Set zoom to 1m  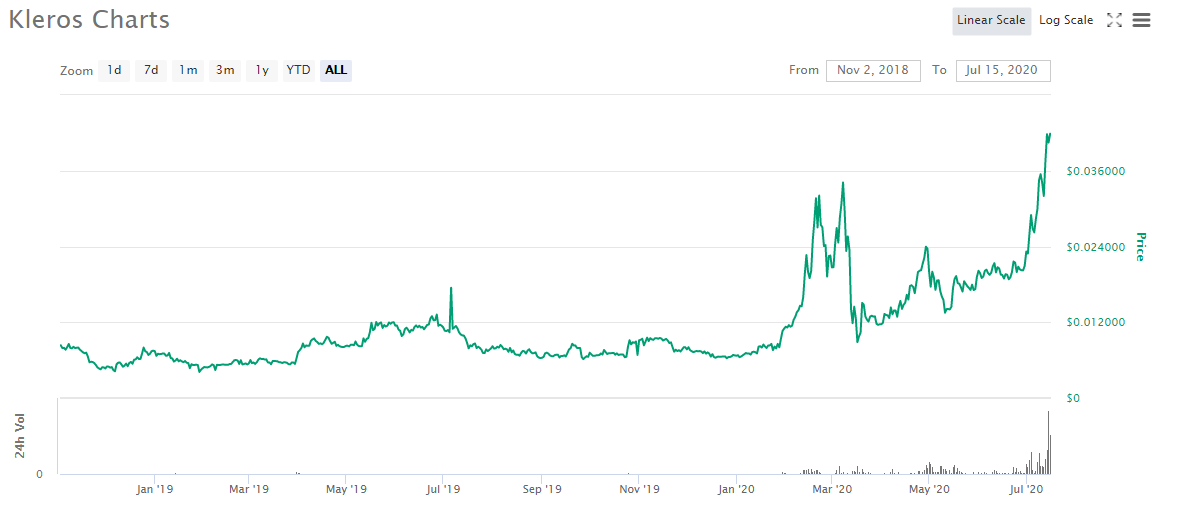(188, 71)
